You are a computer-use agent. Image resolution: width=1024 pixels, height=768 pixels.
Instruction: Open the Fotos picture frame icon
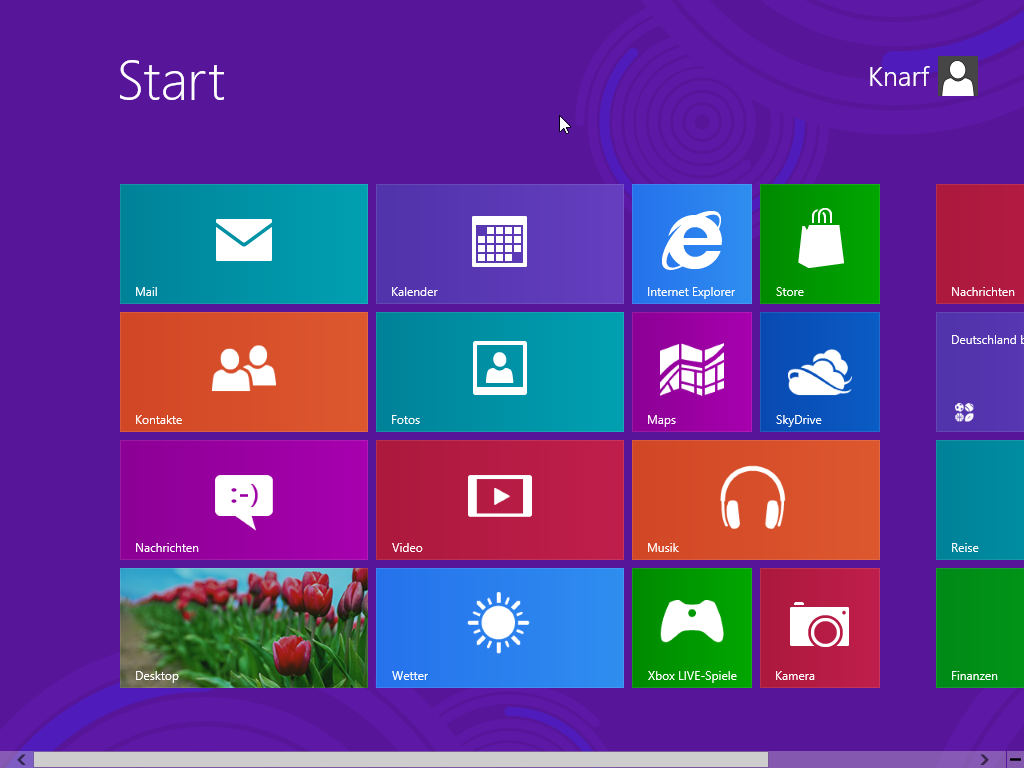pyautogui.click(x=500, y=368)
